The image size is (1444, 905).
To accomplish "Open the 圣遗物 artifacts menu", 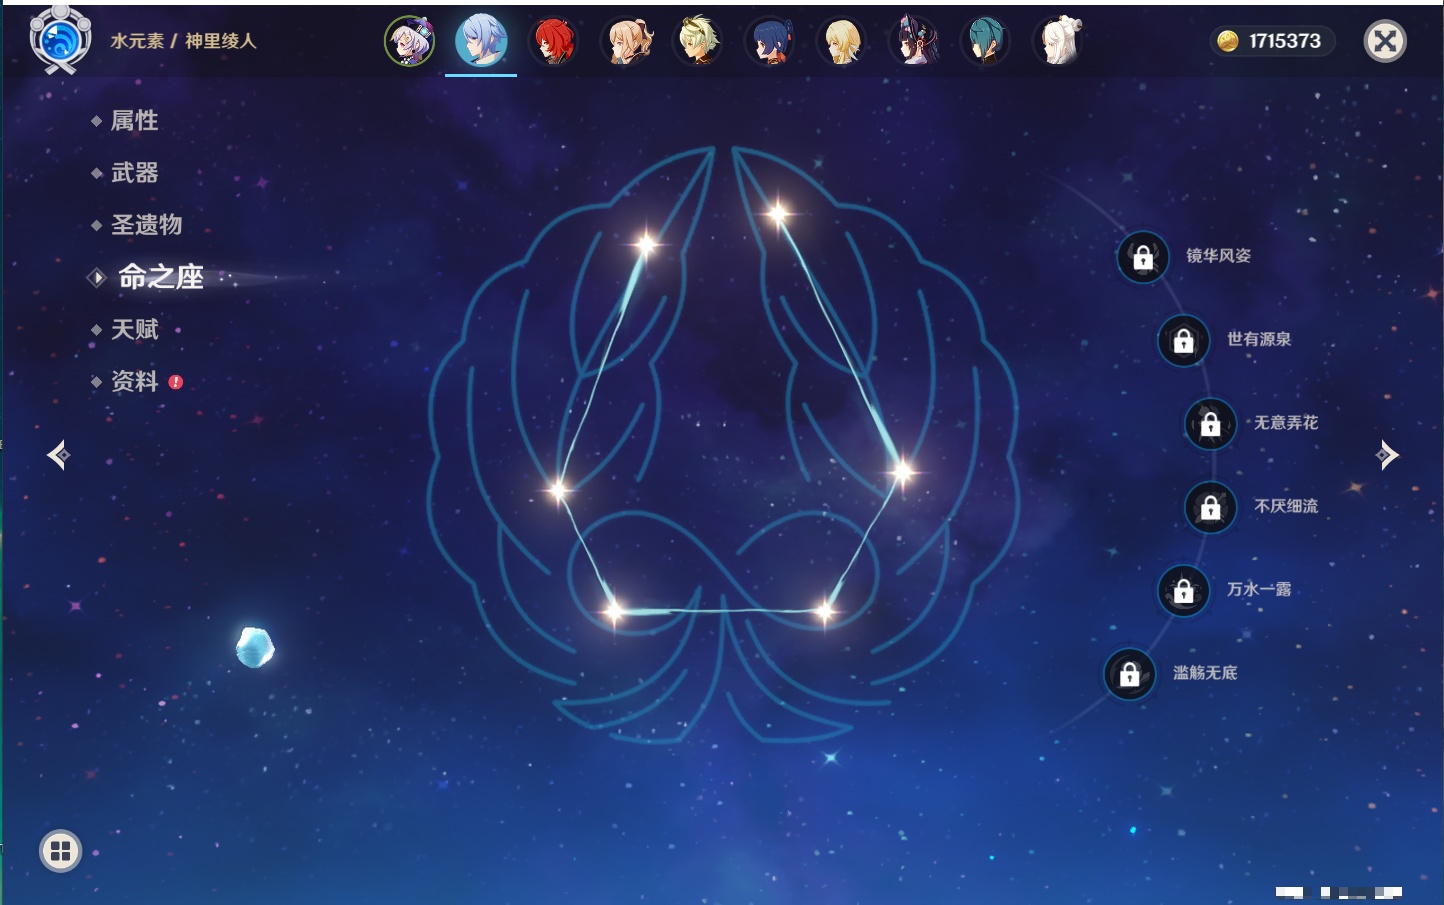I will coord(146,225).
